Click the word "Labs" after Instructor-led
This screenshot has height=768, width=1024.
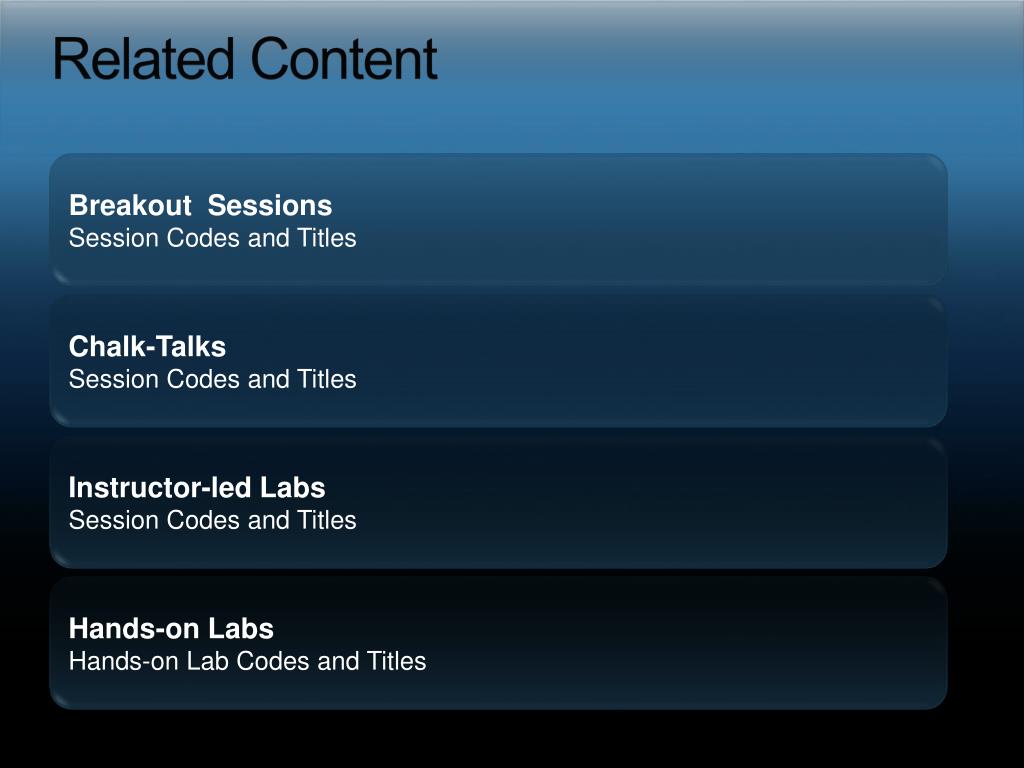click(293, 487)
